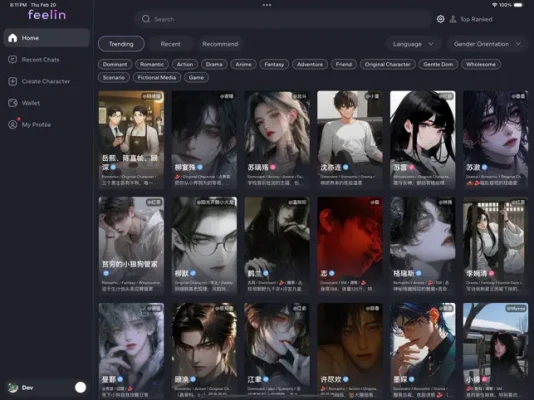Filter by the Dominant tag
This screenshot has height=400, width=534.
pyautogui.click(x=115, y=64)
